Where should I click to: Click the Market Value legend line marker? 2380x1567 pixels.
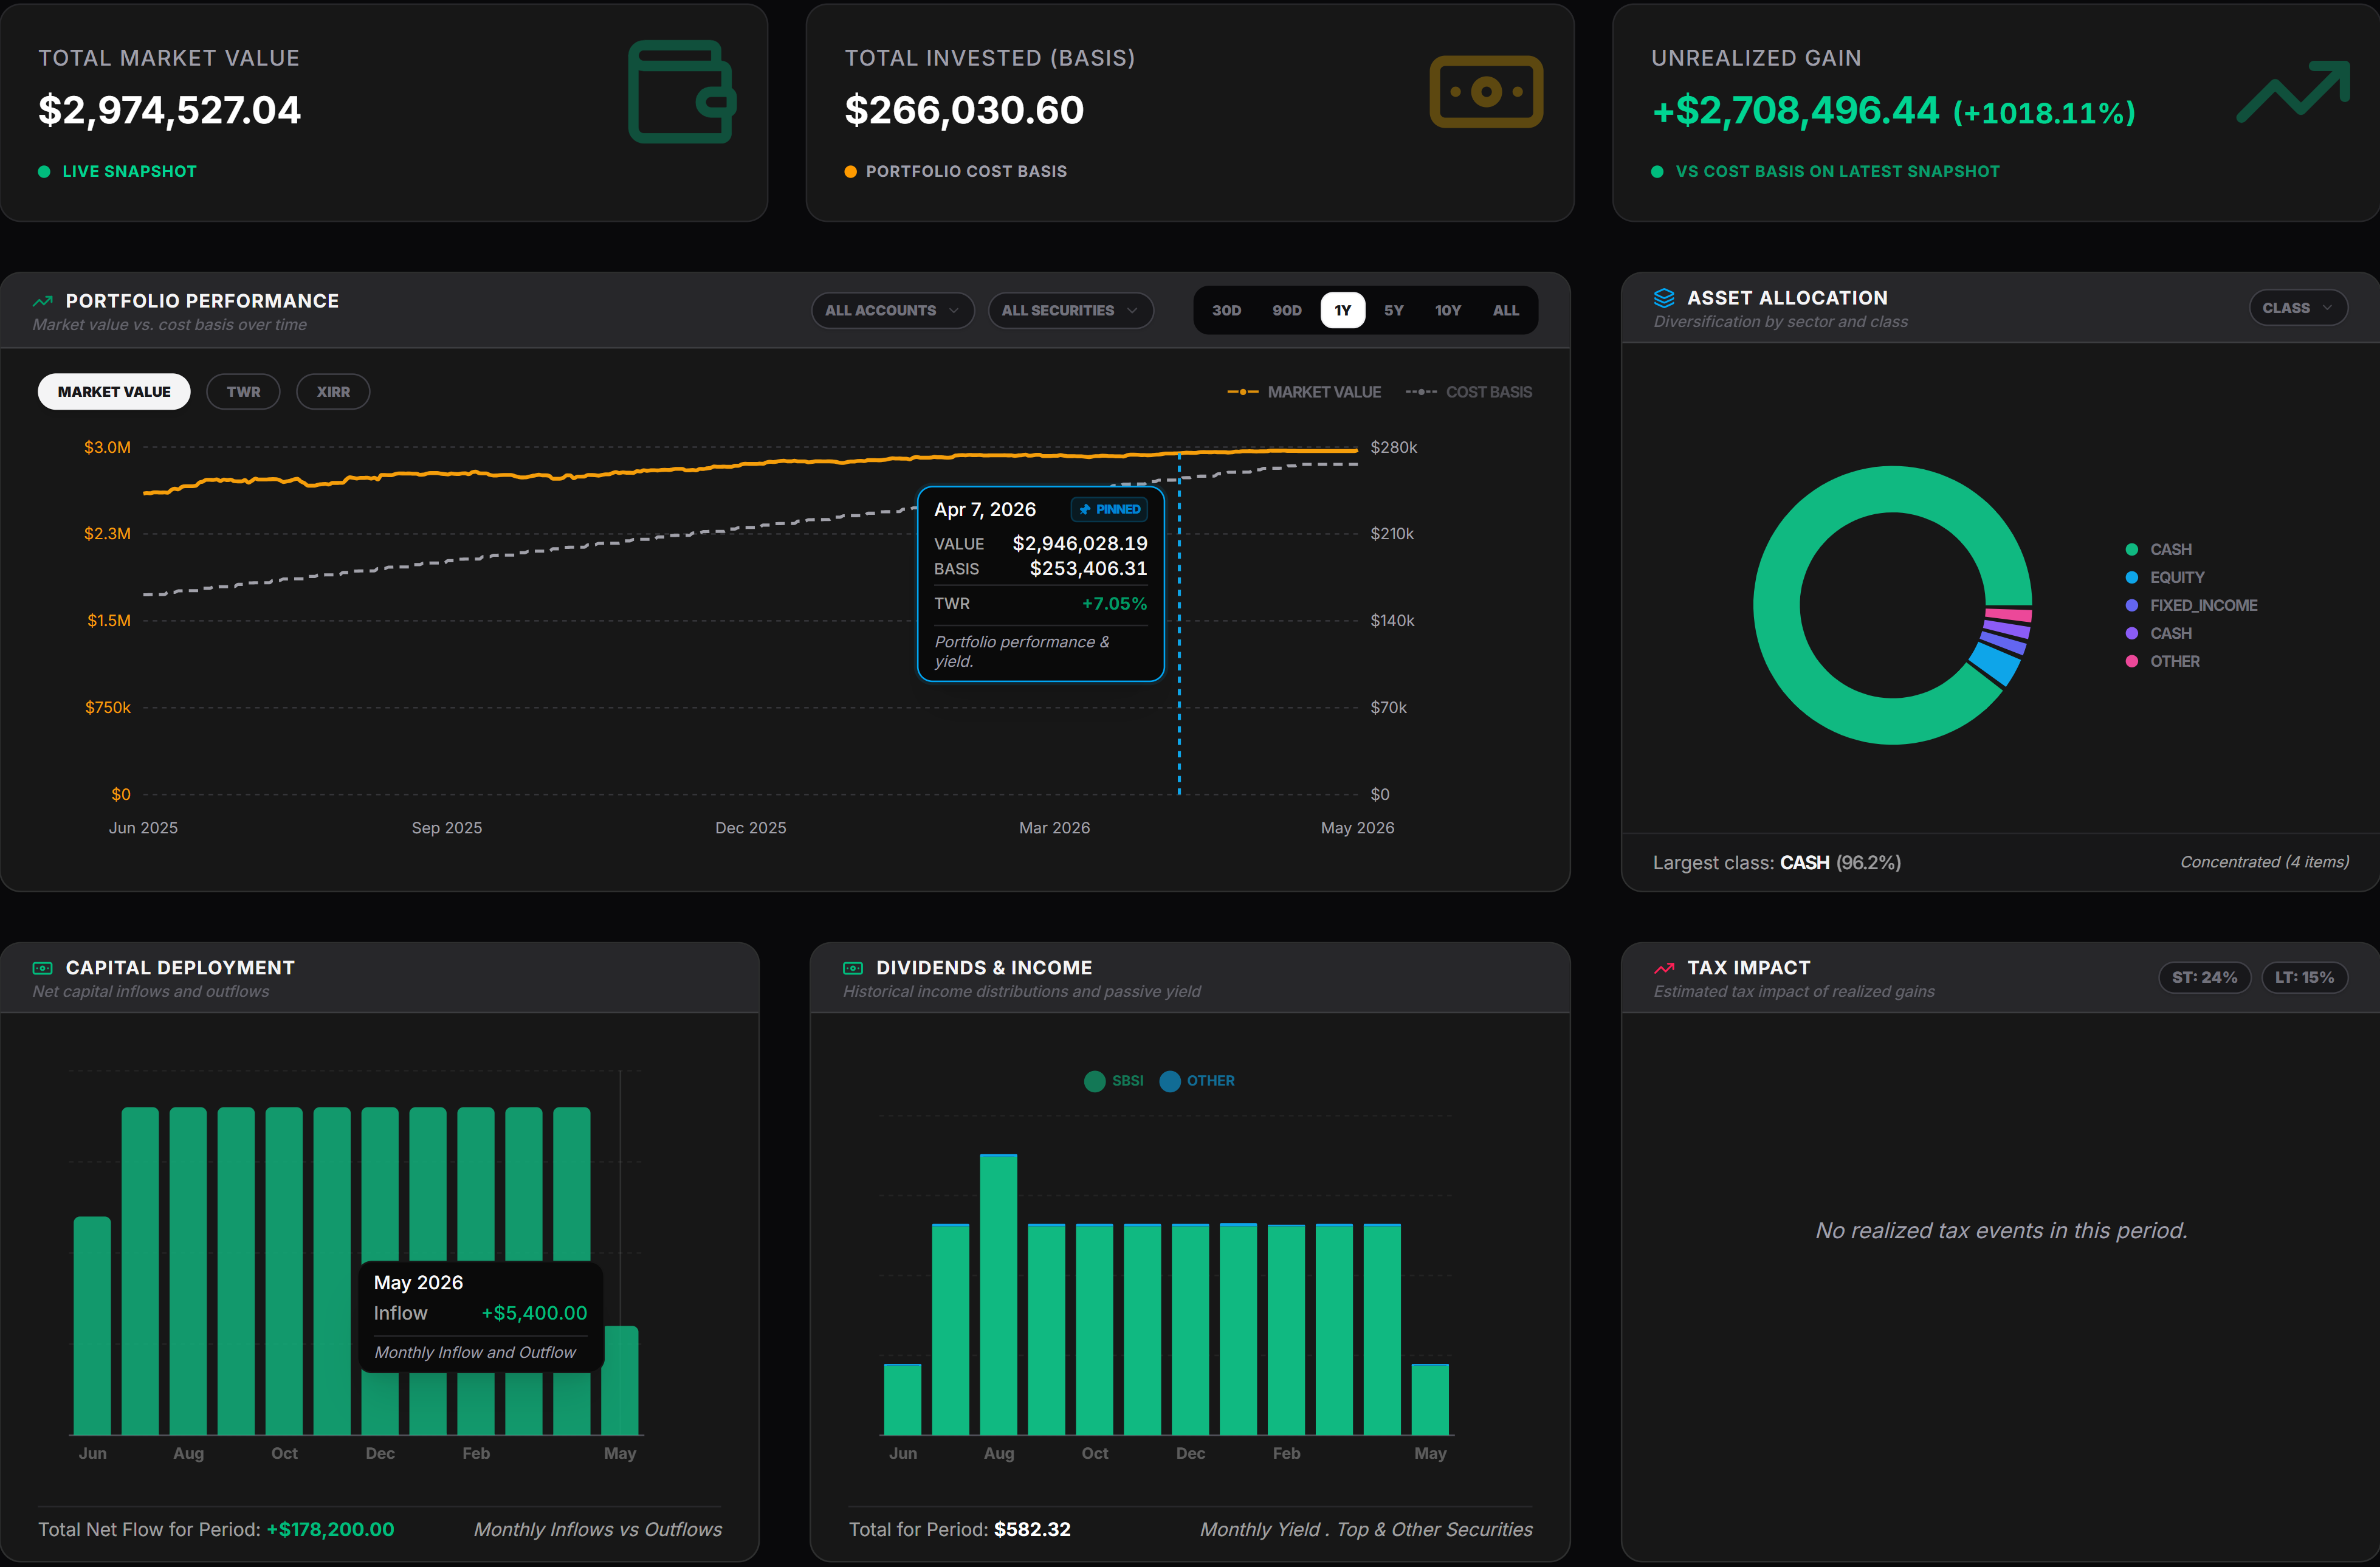(x=1243, y=392)
